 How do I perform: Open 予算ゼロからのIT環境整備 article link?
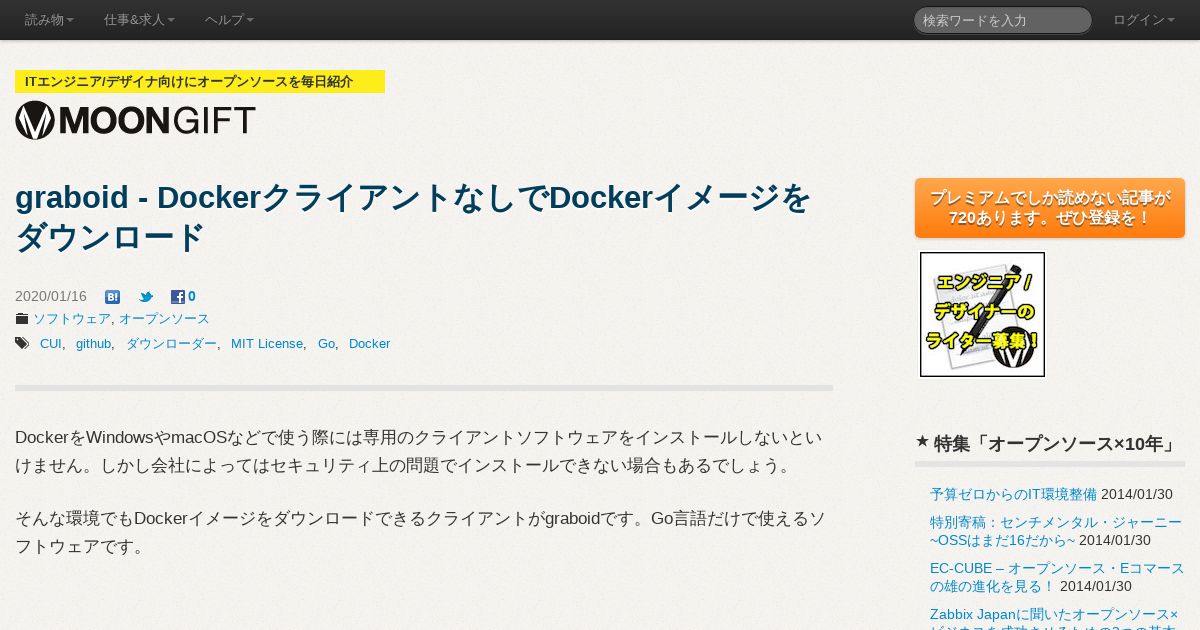pyautogui.click(x=1013, y=494)
